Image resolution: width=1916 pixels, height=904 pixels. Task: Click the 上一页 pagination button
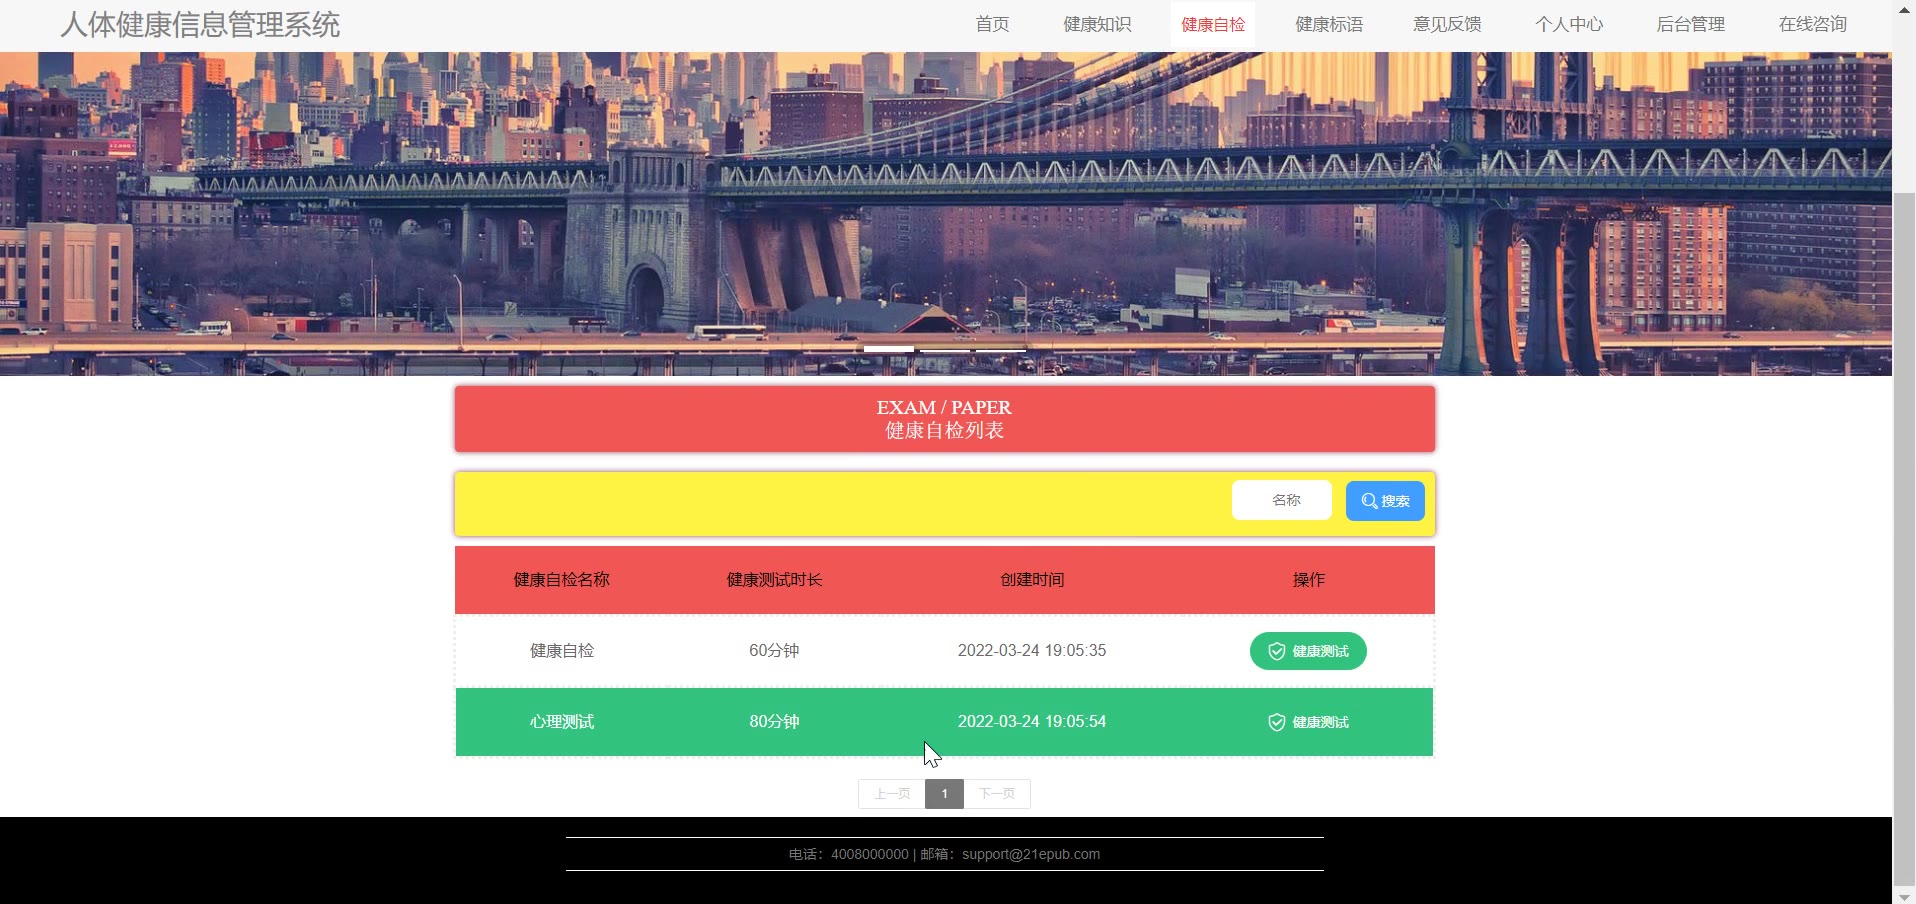(x=892, y=794)
